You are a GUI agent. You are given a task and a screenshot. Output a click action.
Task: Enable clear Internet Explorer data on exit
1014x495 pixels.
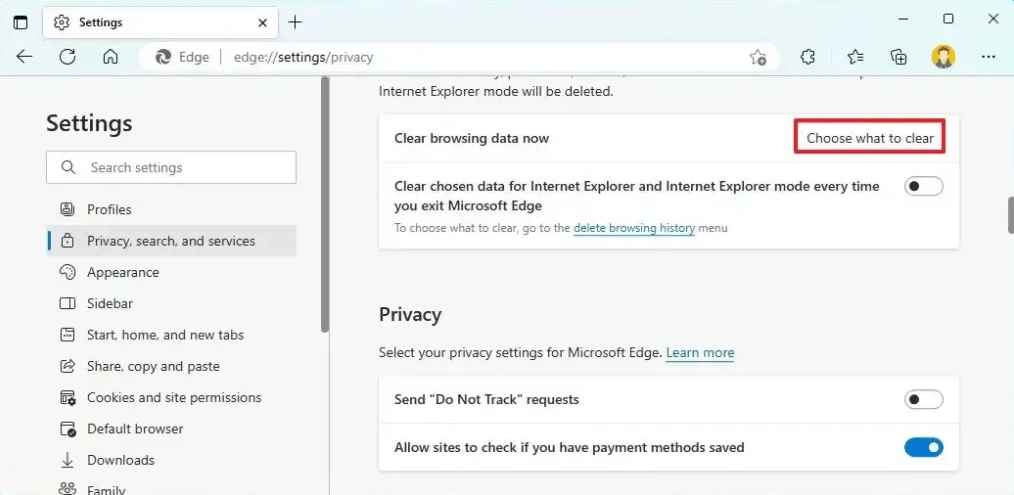[923, 186]
